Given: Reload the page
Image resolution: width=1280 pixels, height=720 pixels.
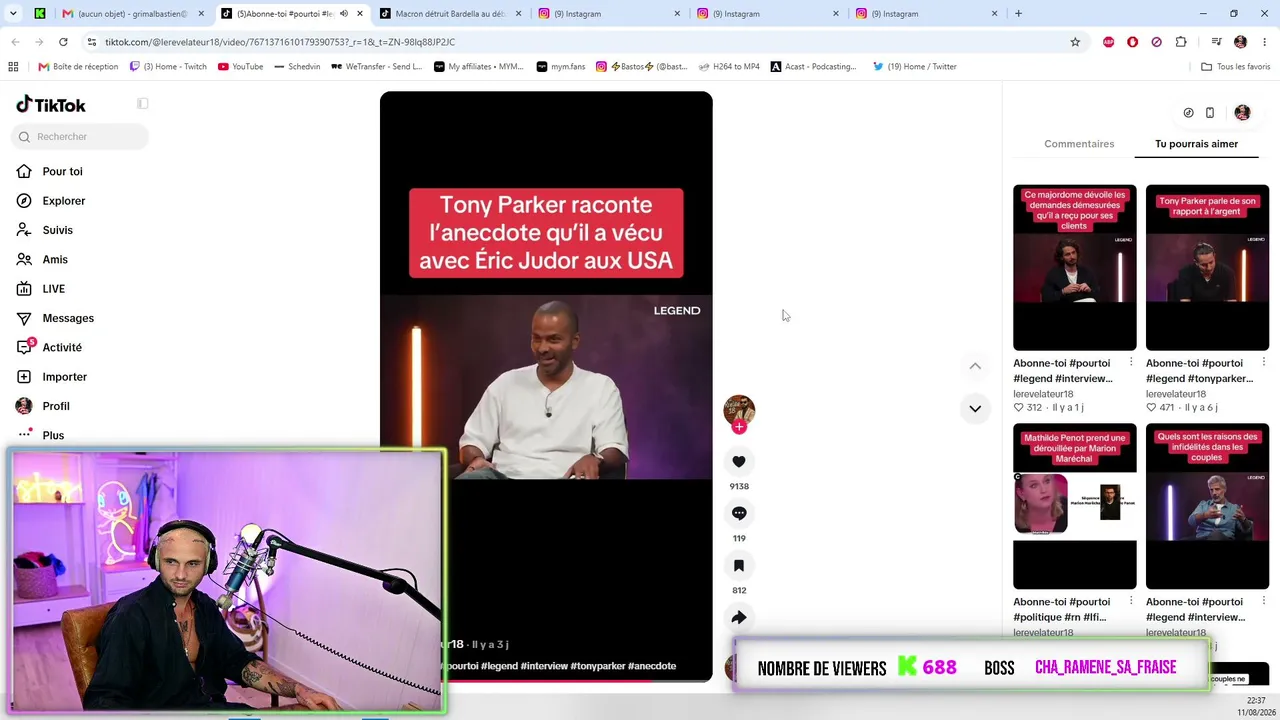Looking at the screenshot, I should 63,42.
